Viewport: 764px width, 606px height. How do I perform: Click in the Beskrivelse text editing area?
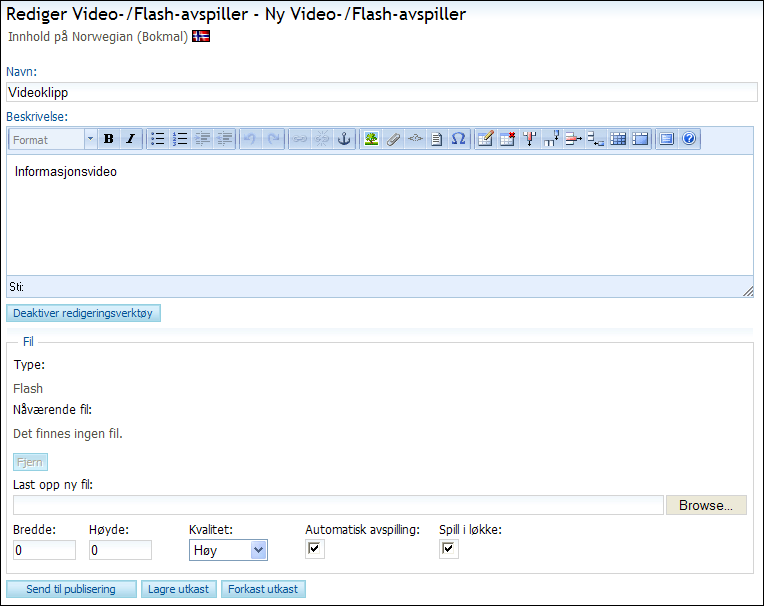[380, 215]
